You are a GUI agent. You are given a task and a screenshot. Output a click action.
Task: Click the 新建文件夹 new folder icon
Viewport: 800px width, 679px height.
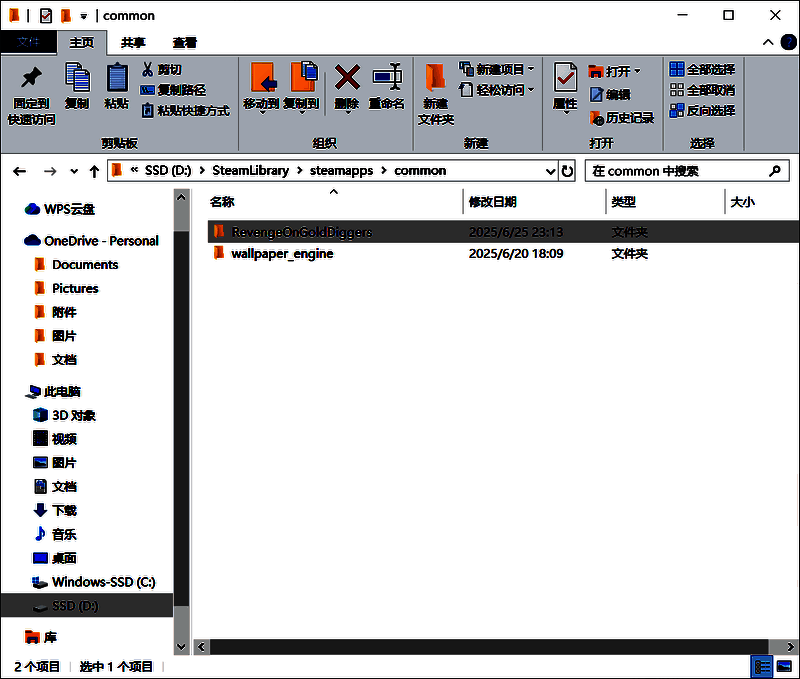pos(436,78)
